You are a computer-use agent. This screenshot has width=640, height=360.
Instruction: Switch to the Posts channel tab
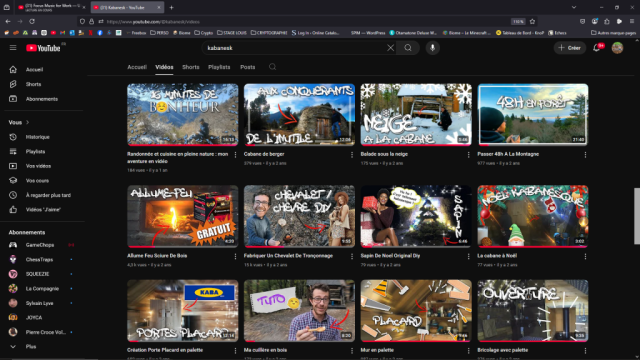click(247, 67)
